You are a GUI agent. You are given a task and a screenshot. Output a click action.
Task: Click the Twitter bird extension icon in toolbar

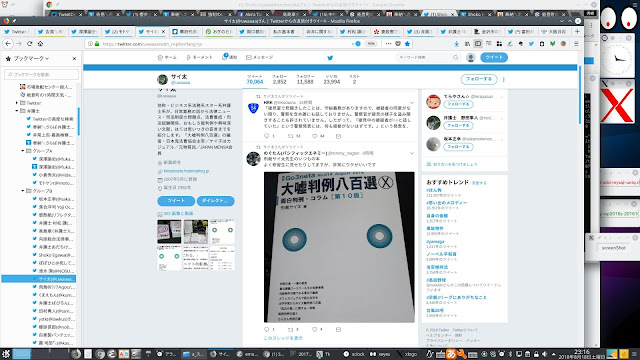(531, 44)
